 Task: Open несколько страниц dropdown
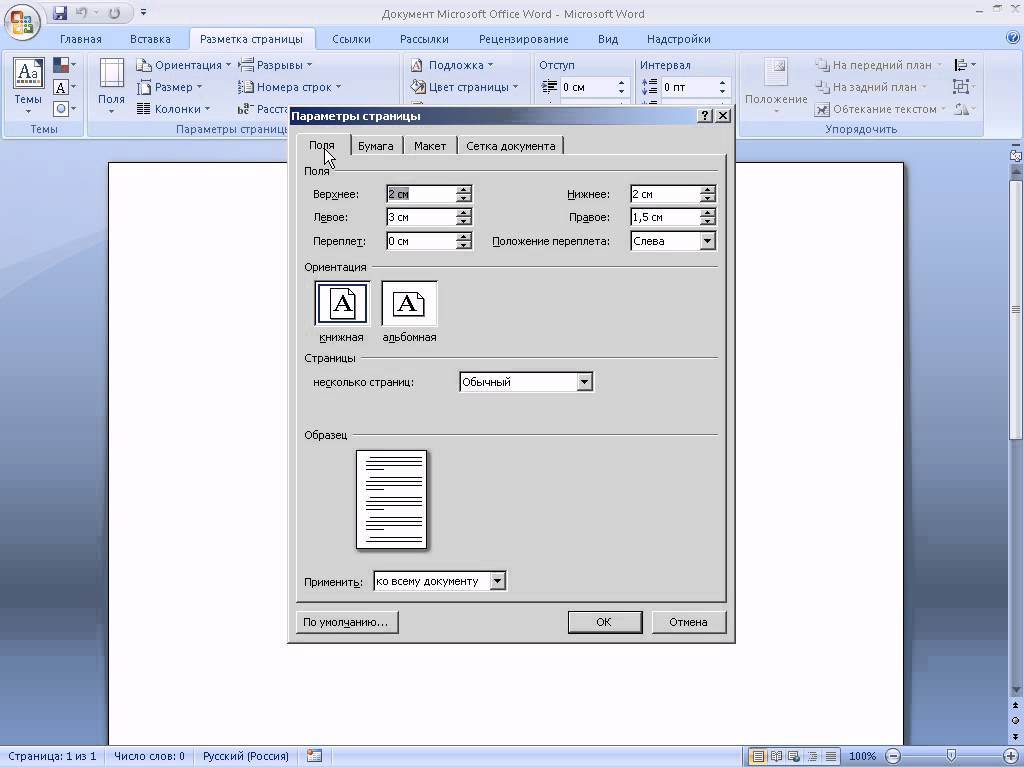(584, 382)
